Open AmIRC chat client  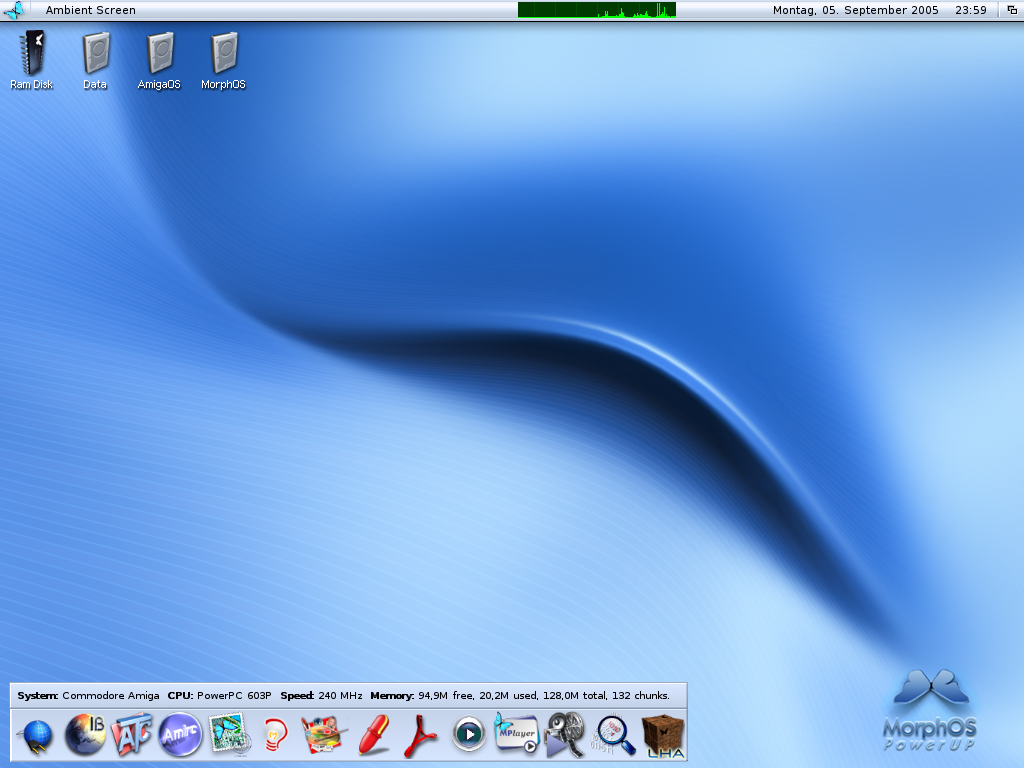[x=180, y=735]
